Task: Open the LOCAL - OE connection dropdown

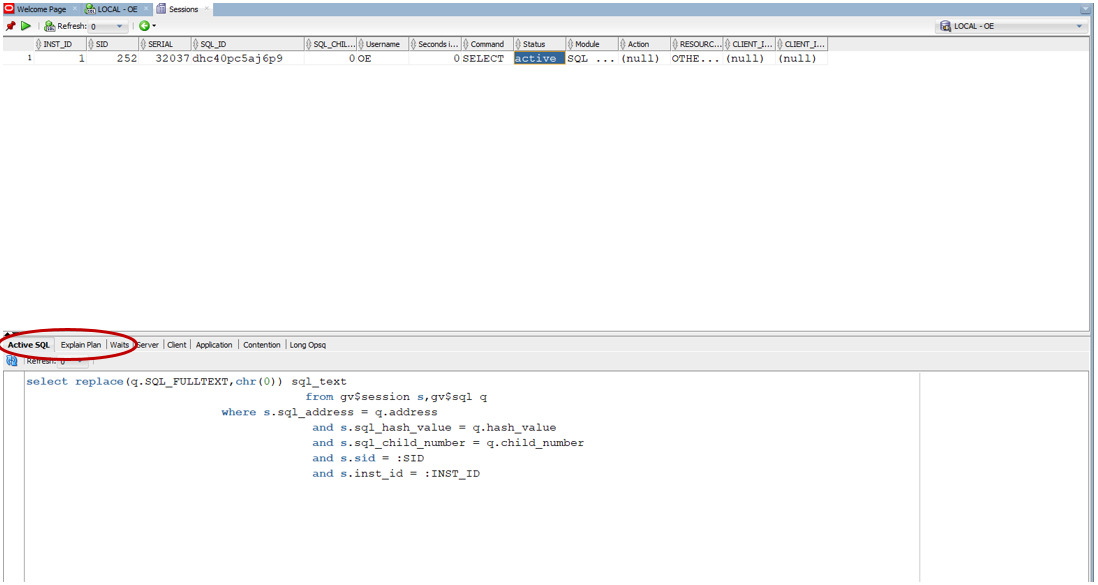Action: pos(1012,26)
